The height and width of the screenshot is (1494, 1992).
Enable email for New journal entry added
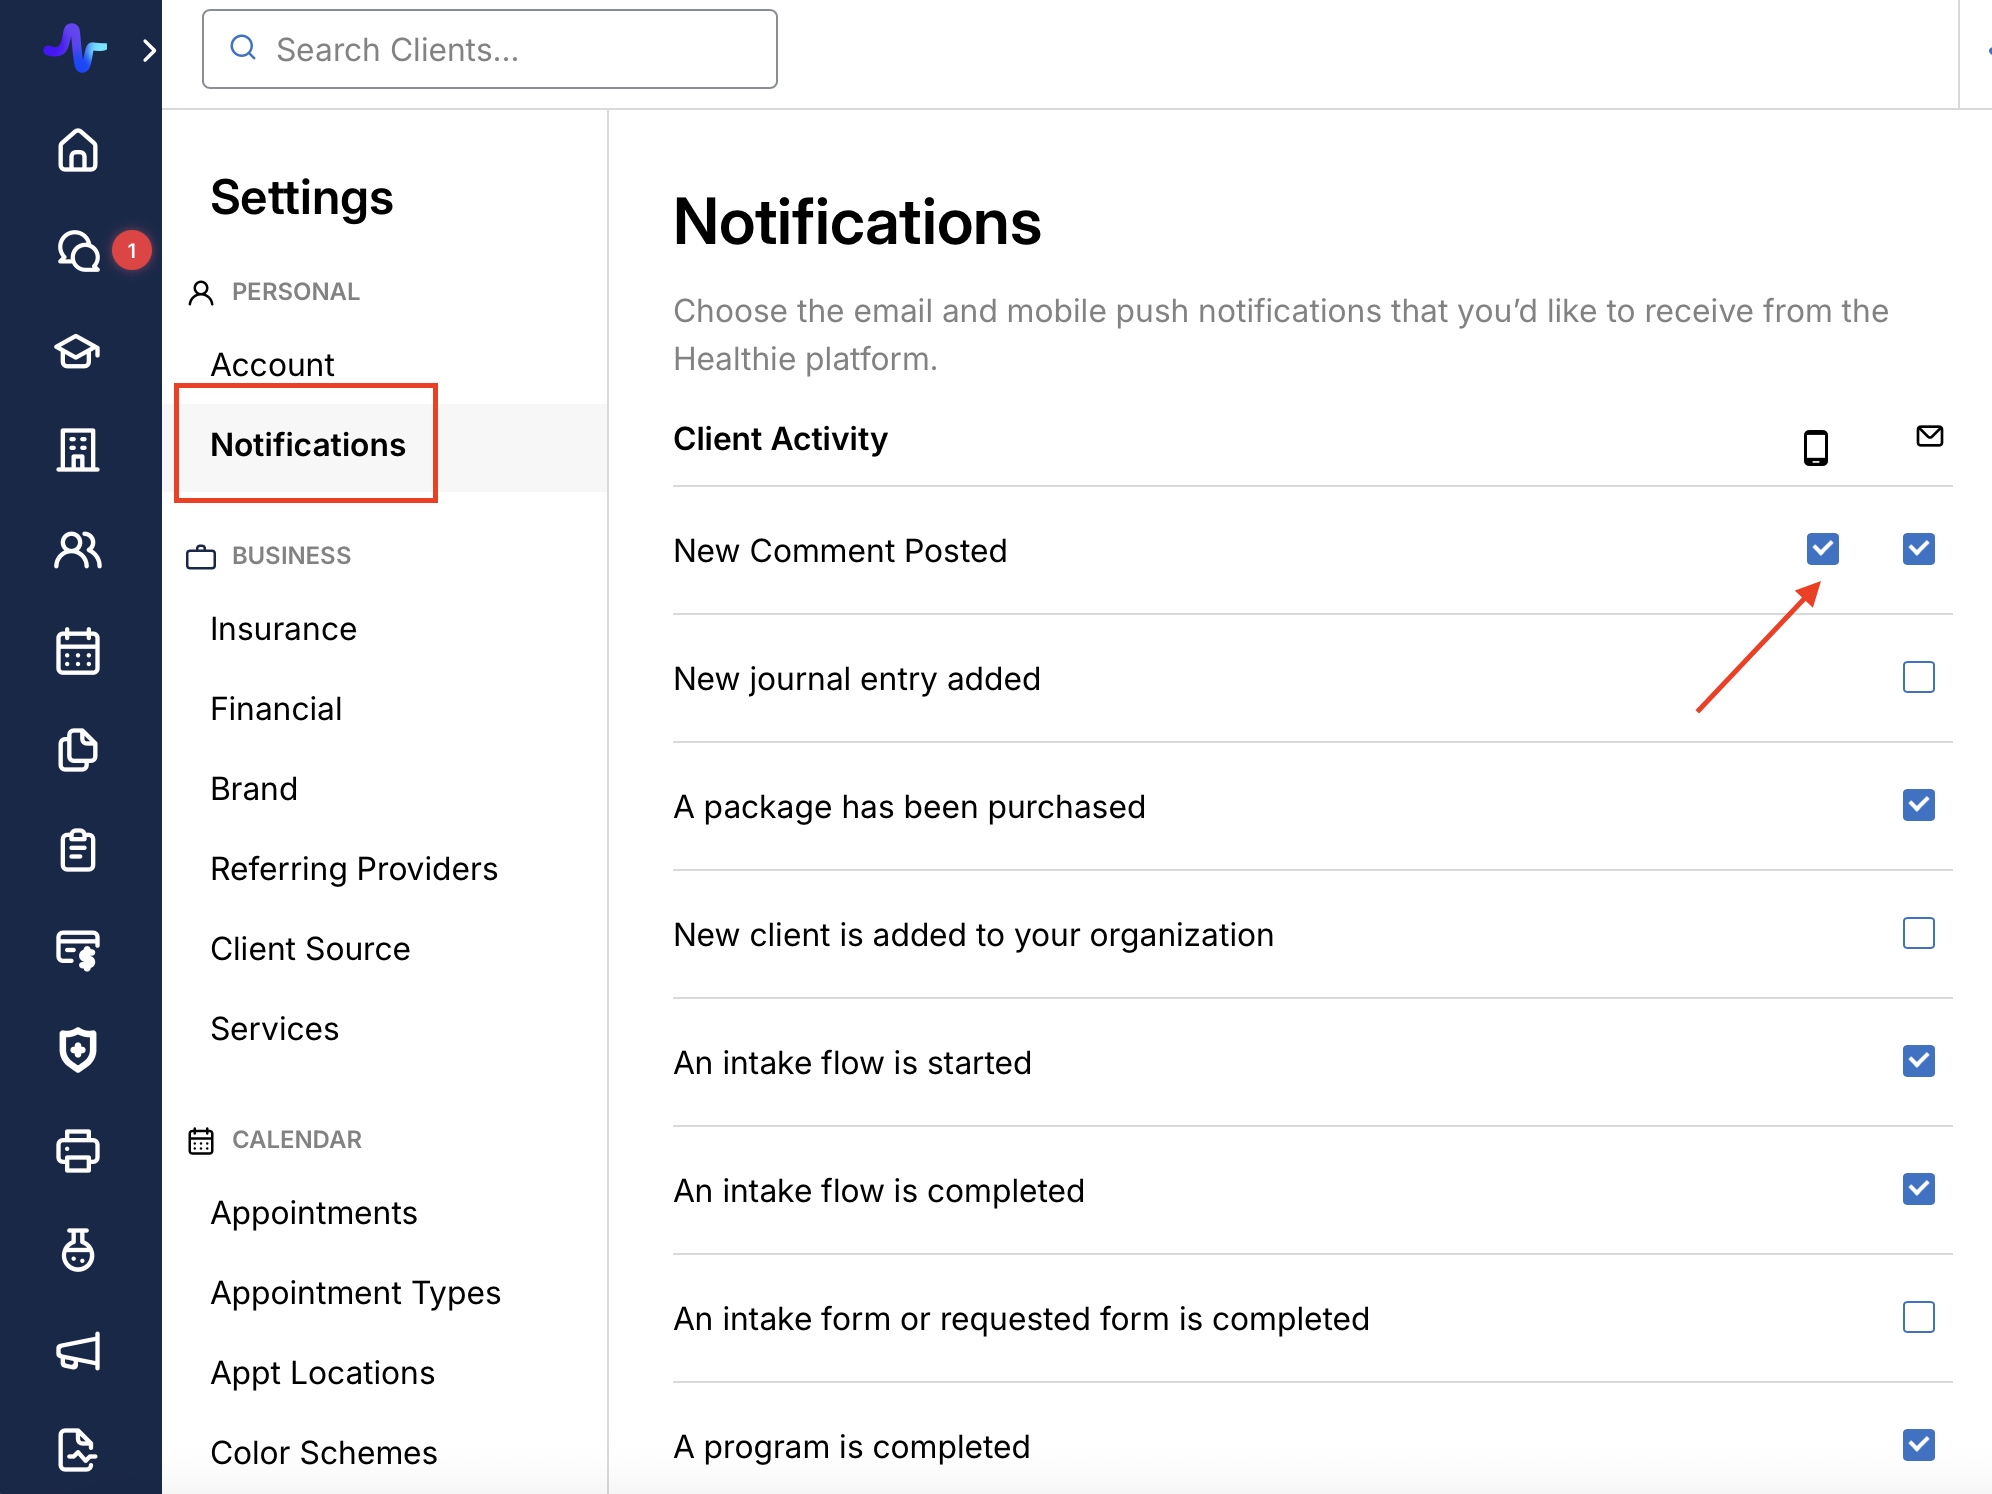(1918, 677)
